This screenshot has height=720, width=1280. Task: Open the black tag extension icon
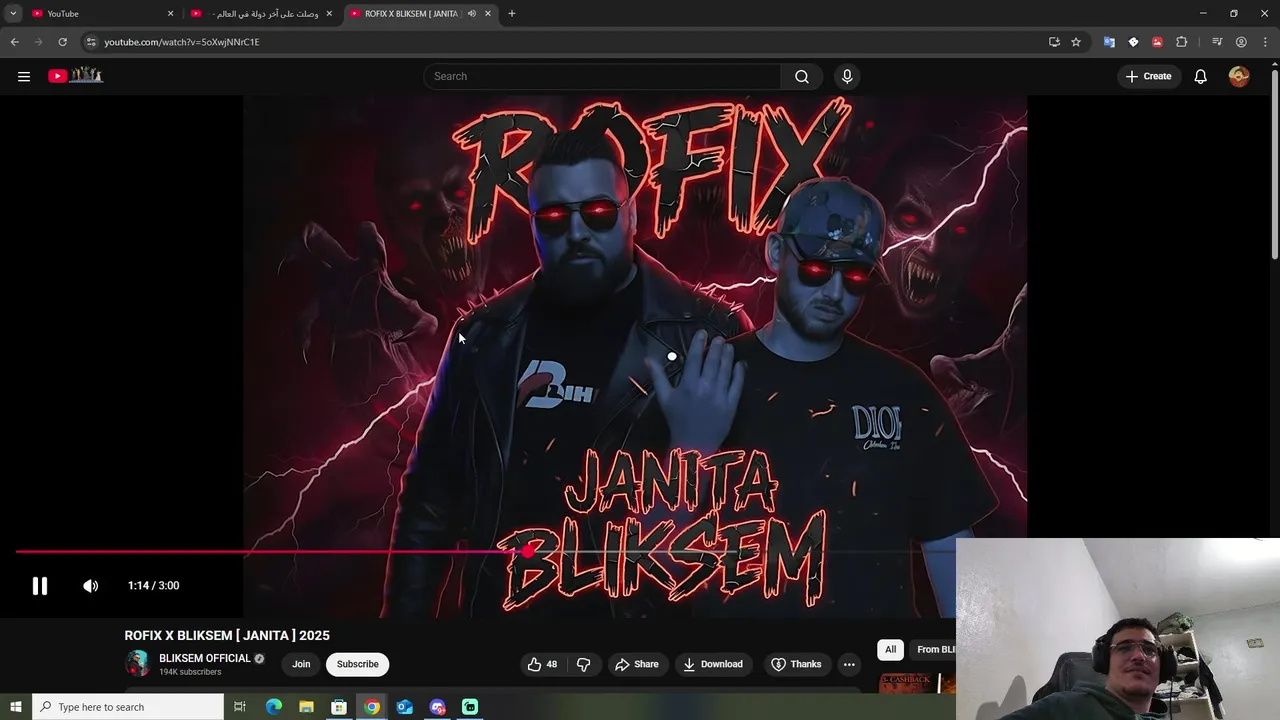click(x=1133, y=42)
